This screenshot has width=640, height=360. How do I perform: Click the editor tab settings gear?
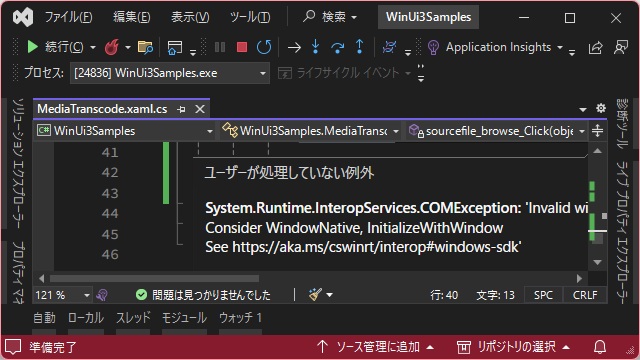(600, 108)
